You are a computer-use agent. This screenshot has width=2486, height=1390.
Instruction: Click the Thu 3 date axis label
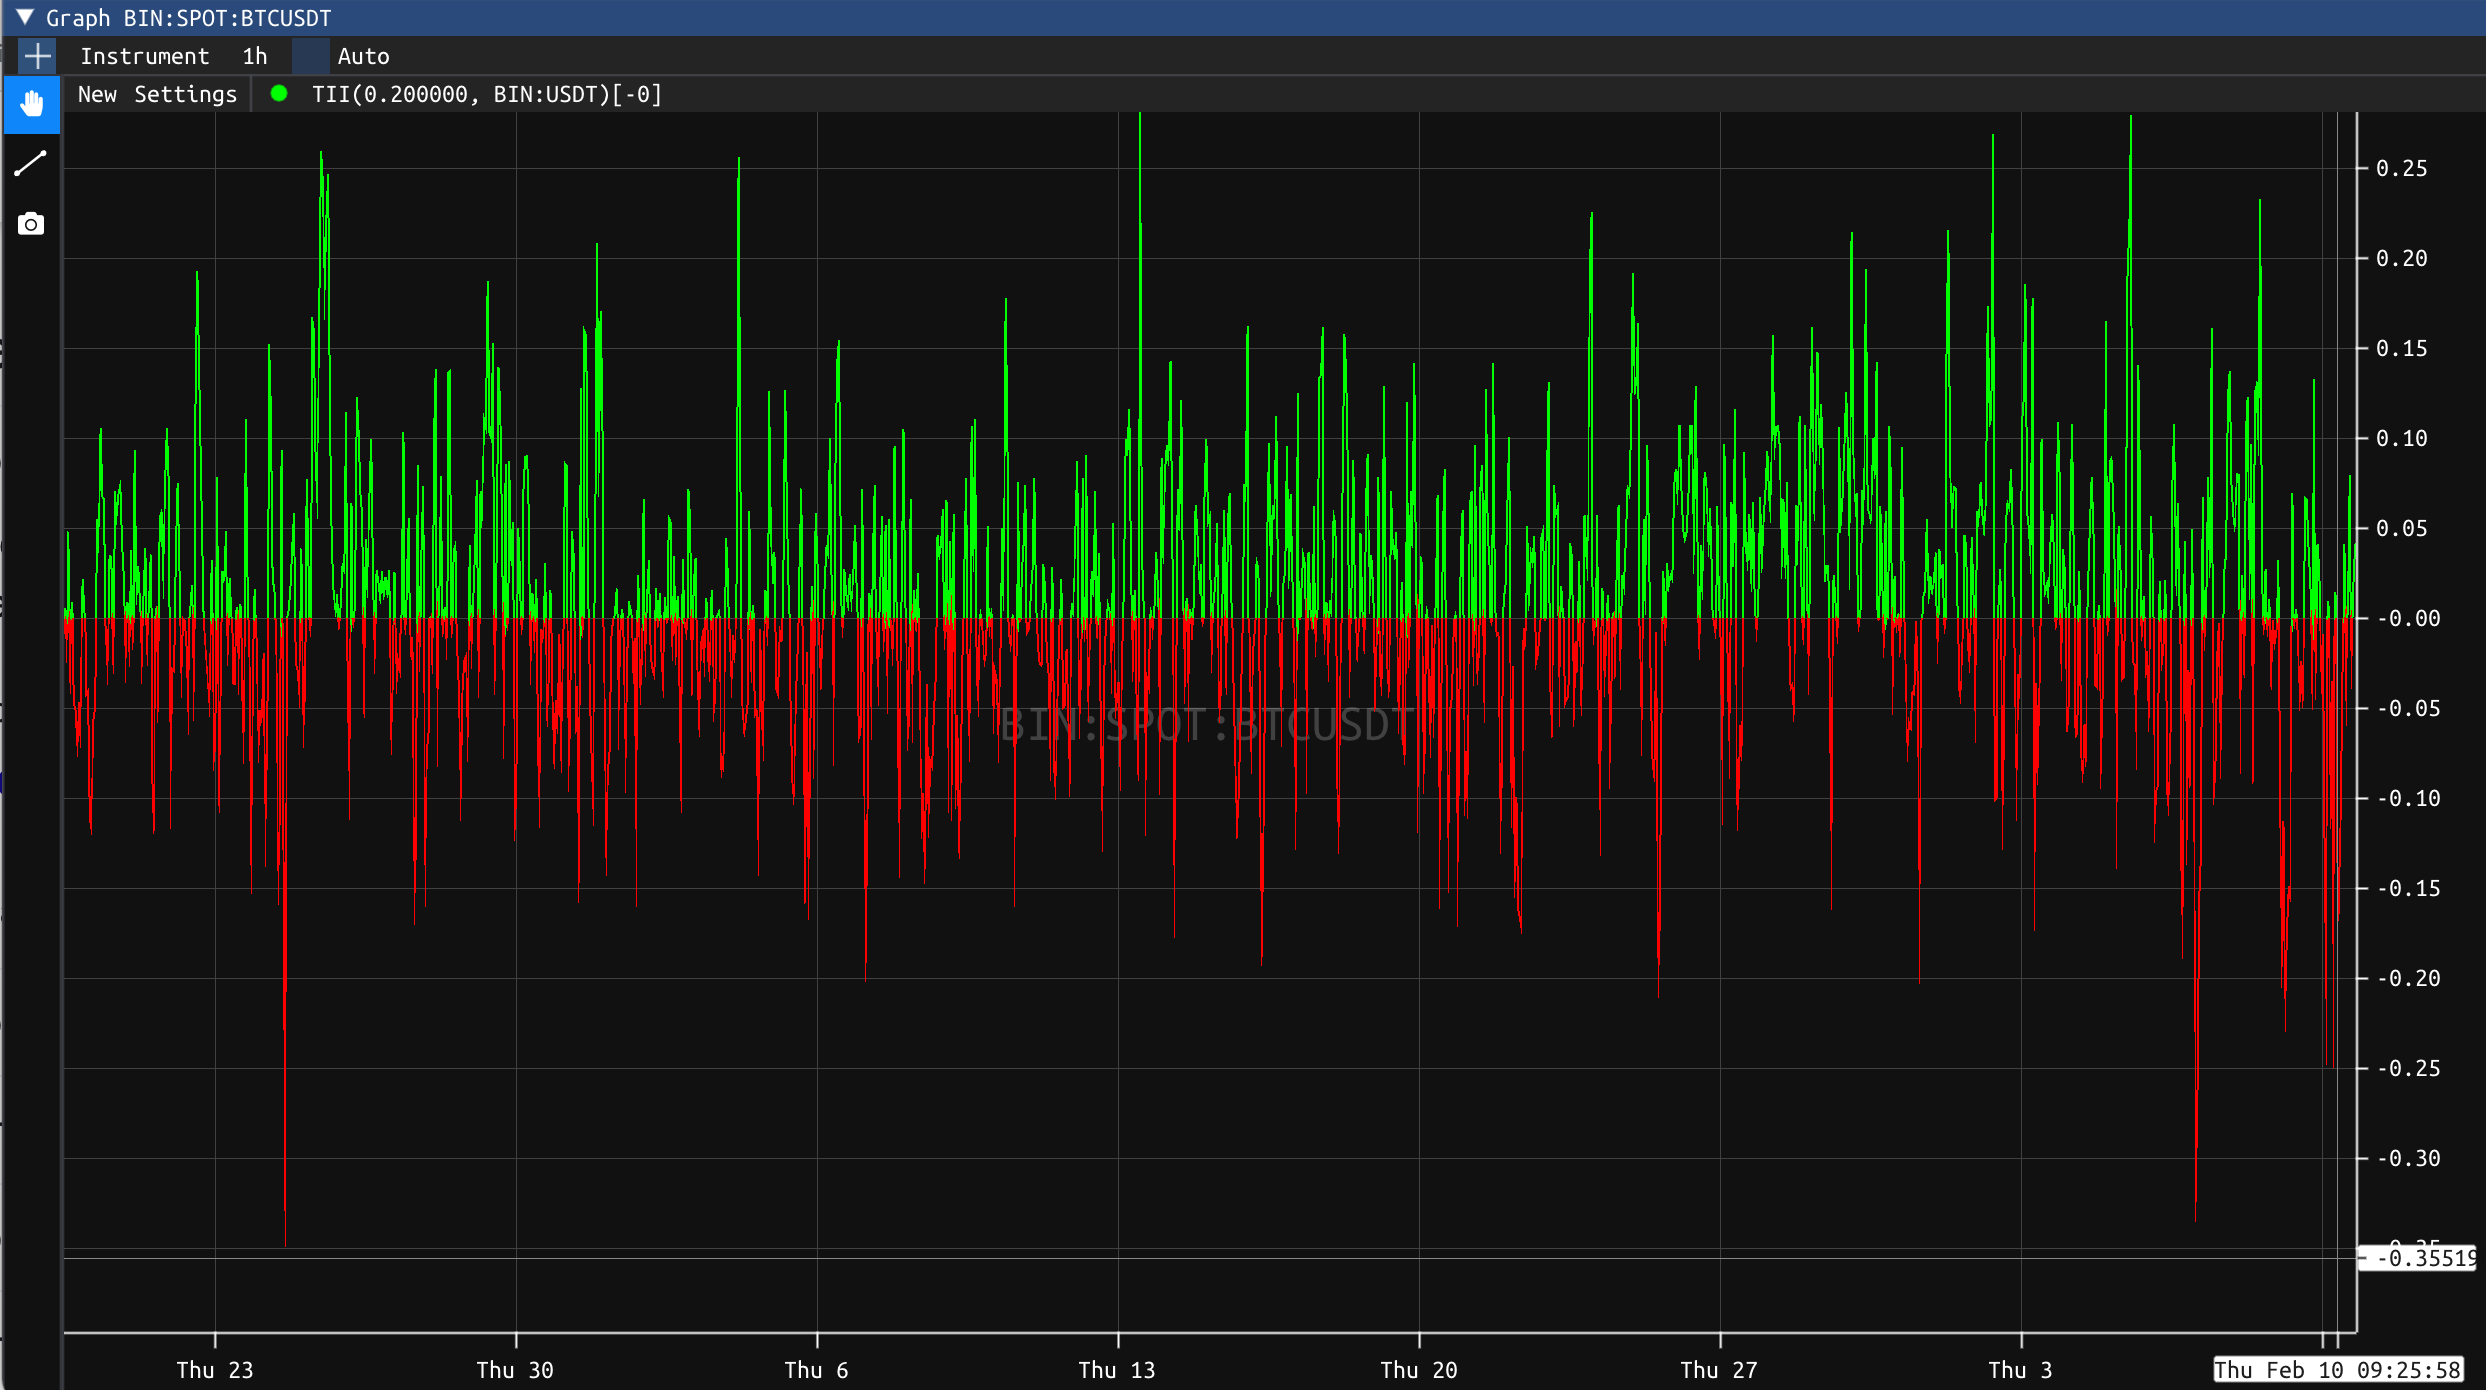pyautogui.click(x=2020, y=1370)
